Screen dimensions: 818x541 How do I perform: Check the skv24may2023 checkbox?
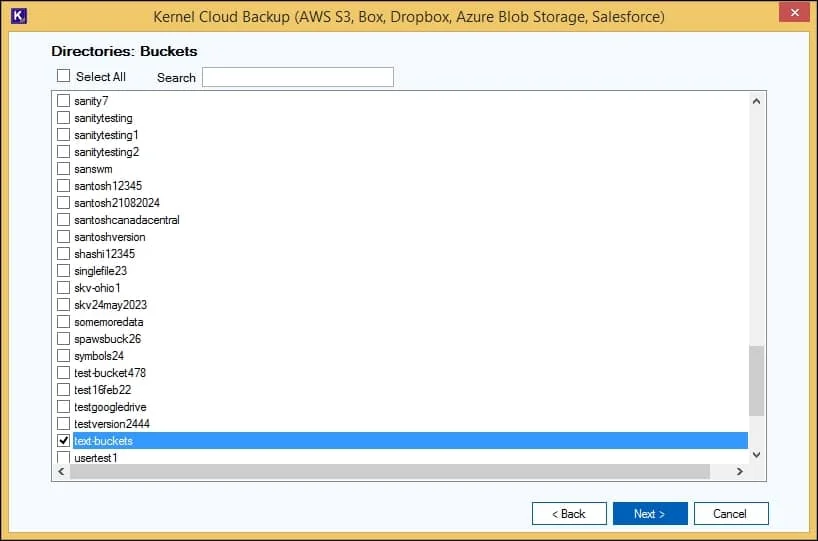64,304
